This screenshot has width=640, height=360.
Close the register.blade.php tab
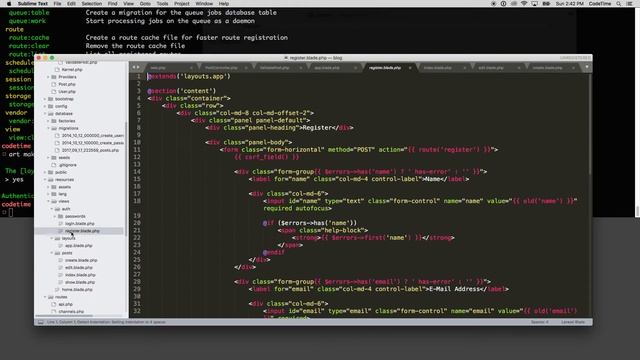410,68
